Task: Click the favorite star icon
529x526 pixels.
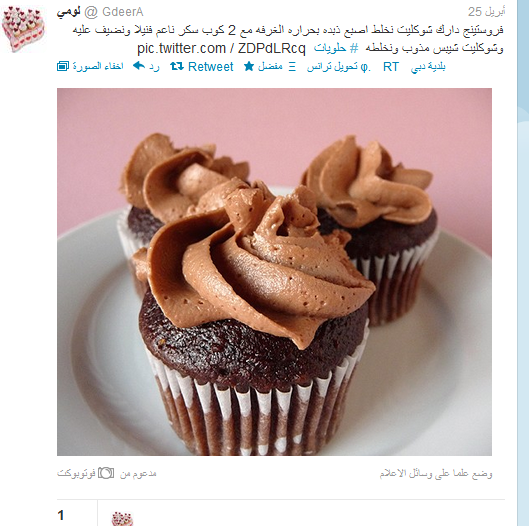Action: [x=249, y=66]
